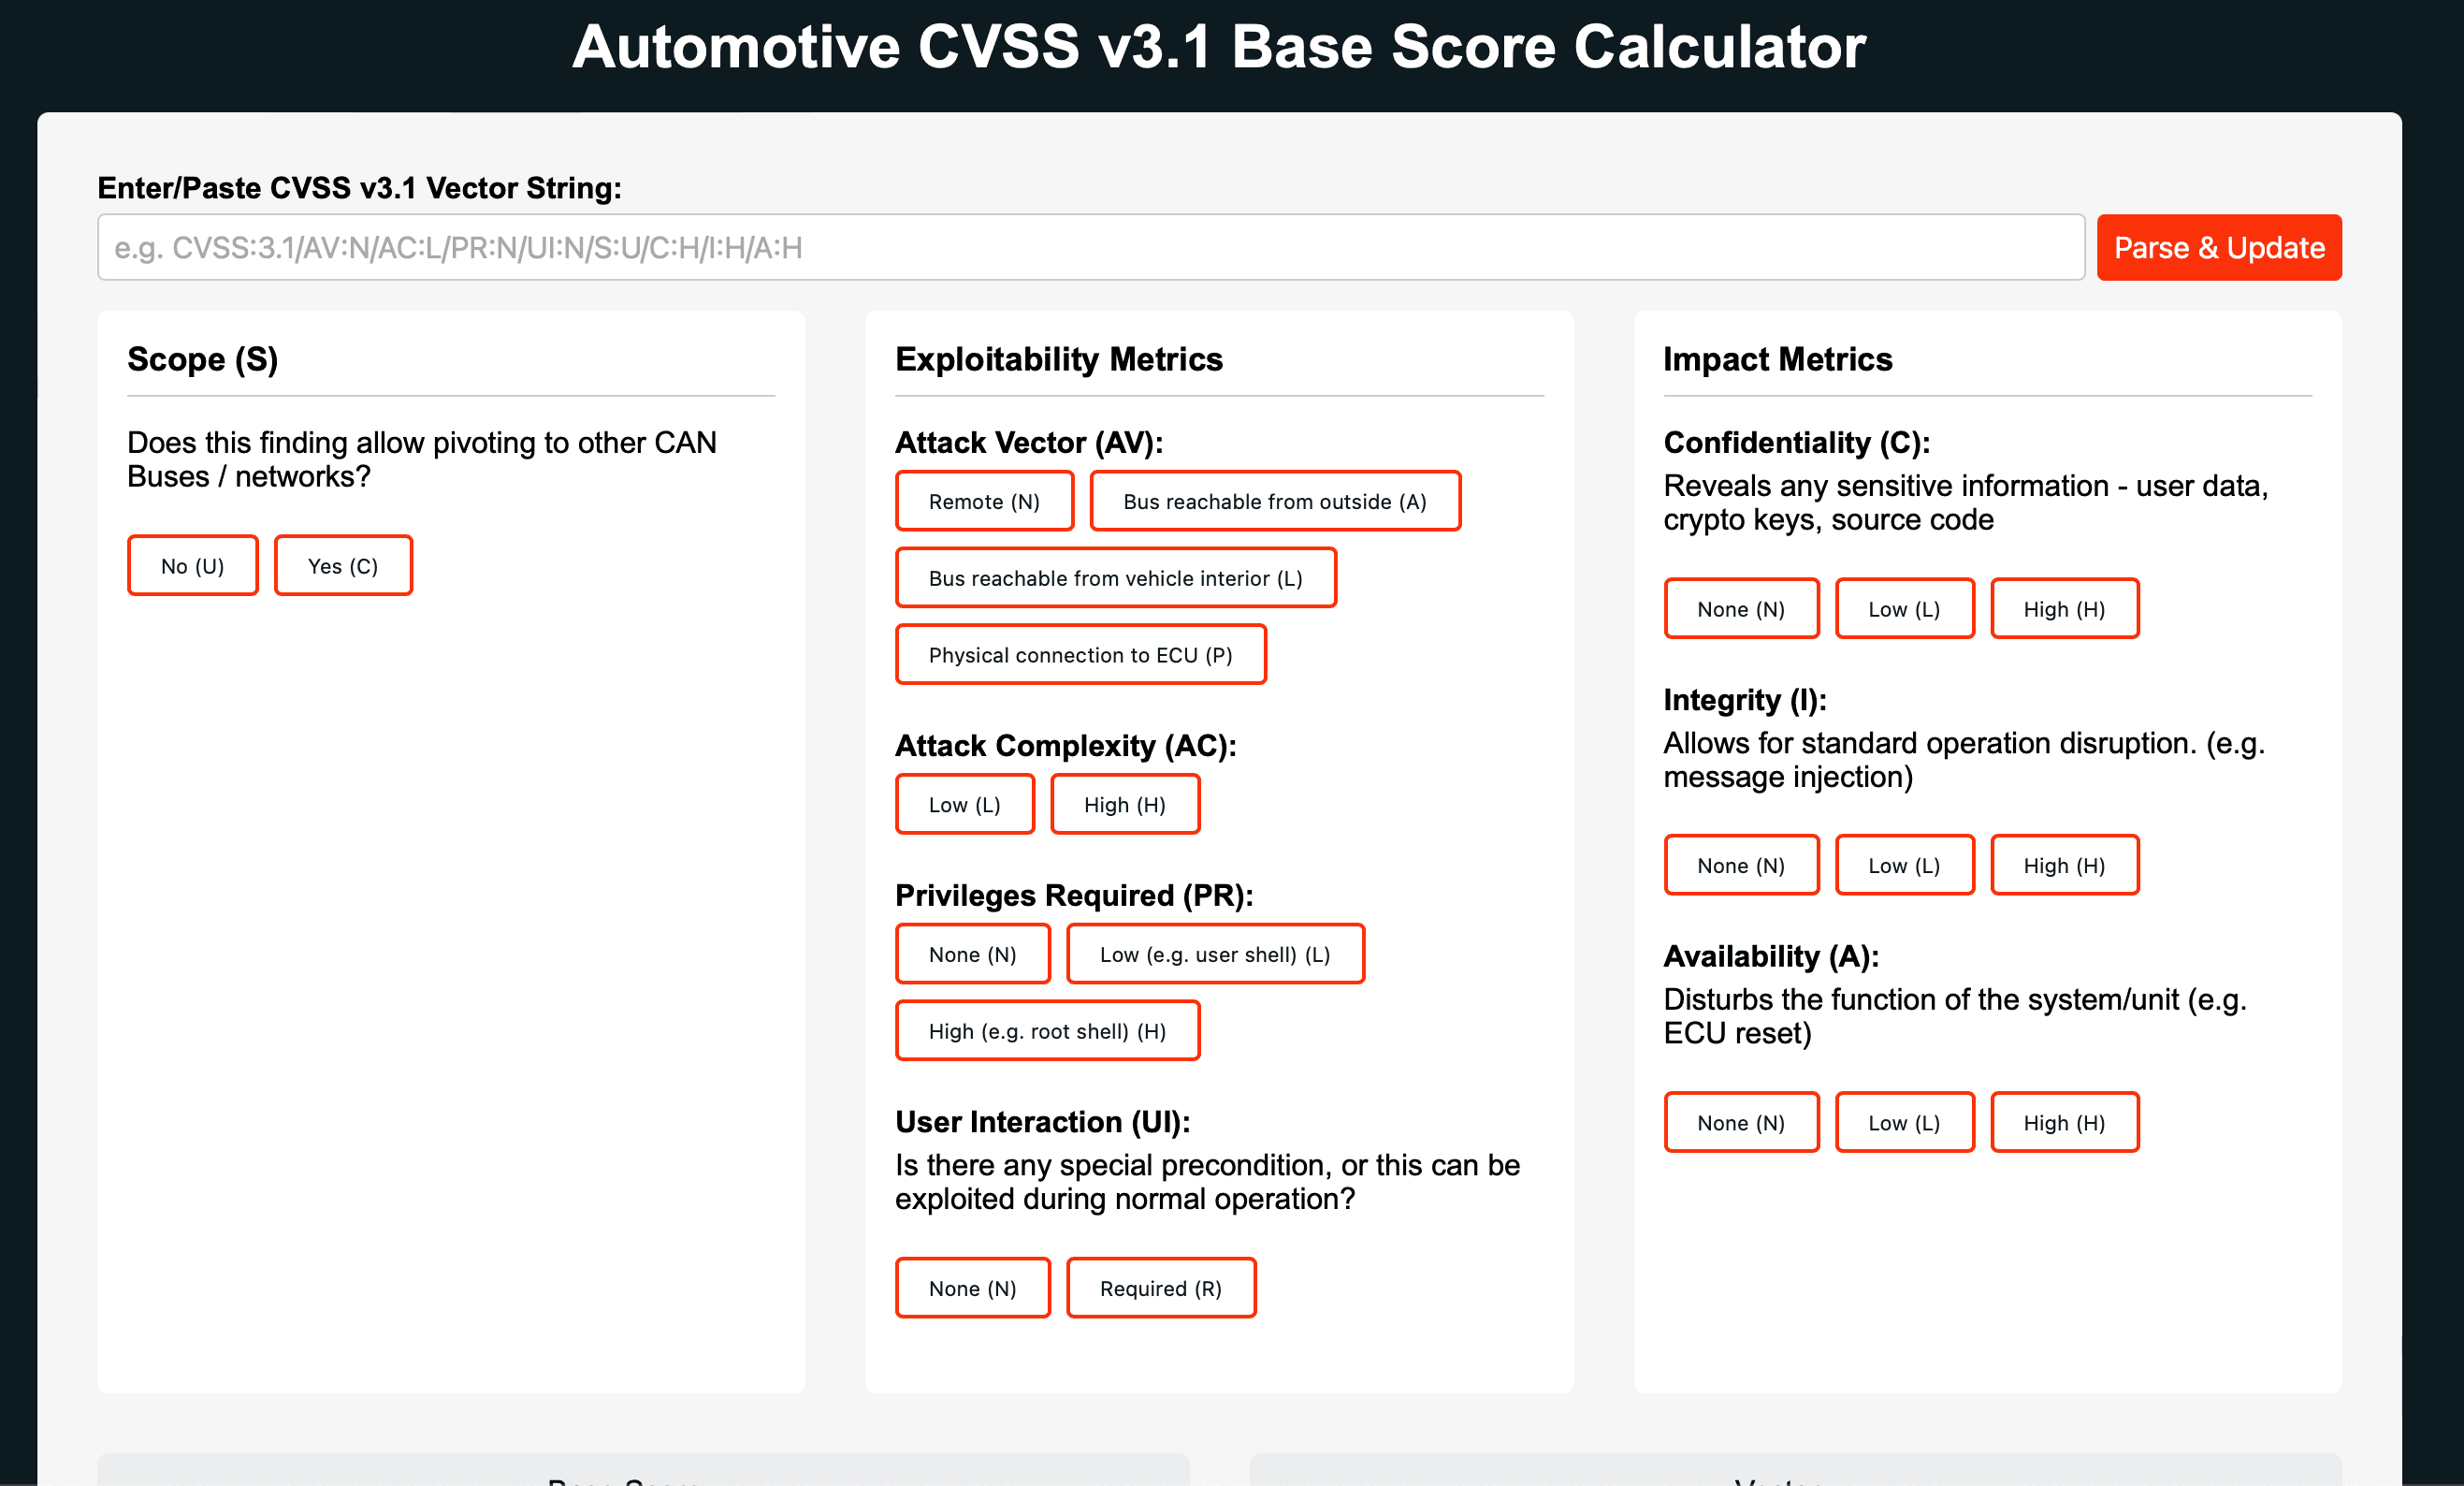Set Availability impact to High (H)

2064,1122
